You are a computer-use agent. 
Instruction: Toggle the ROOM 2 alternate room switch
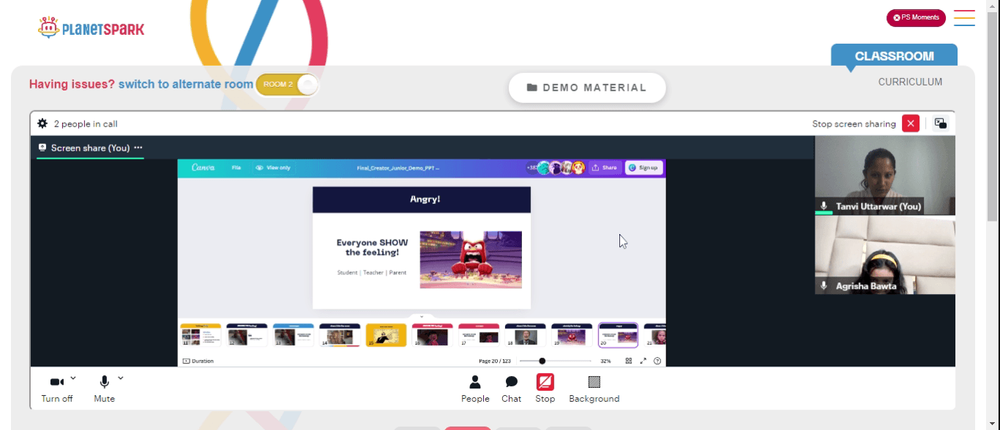tap(286, 85)
